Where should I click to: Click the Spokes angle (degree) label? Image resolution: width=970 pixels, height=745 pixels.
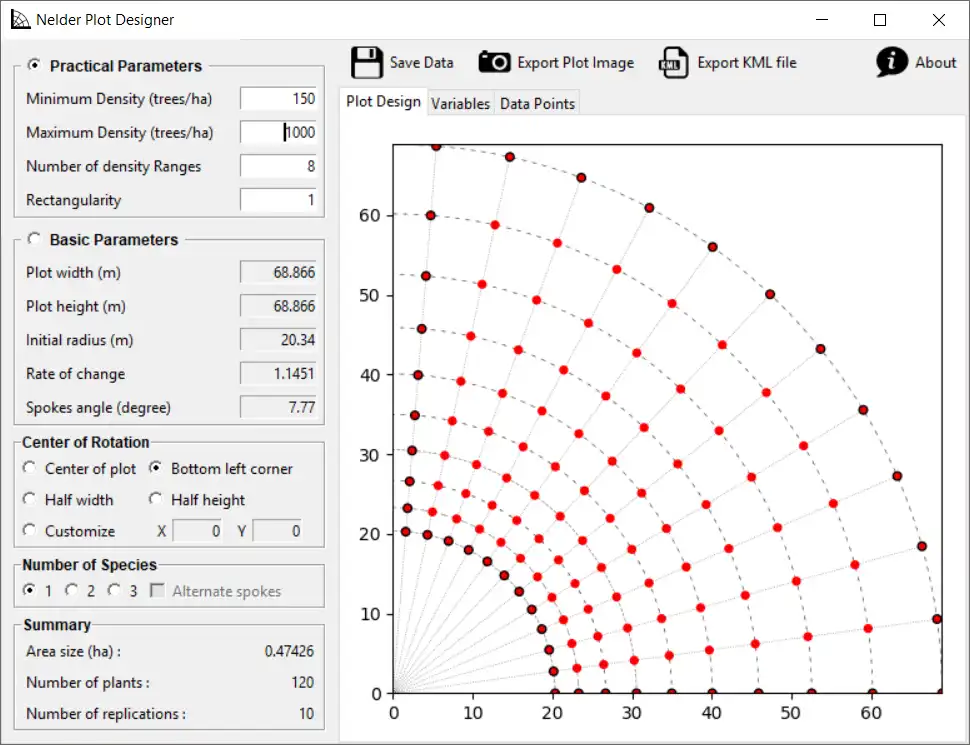[x=98, y=408]
